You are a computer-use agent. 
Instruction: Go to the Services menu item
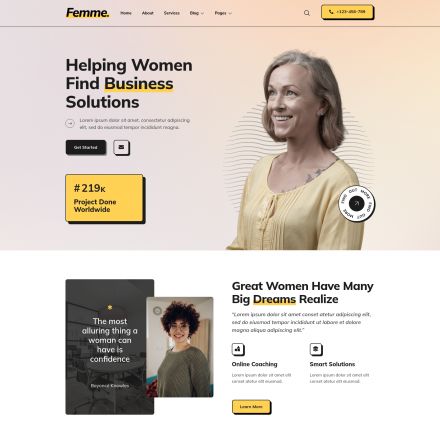coord(172,13)
